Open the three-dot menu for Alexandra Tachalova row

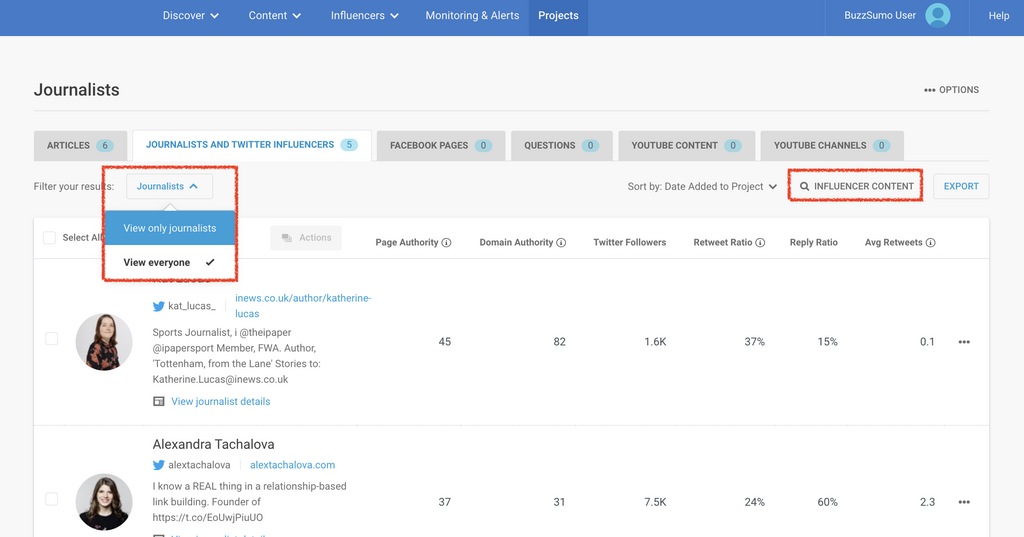[x=964, y=502]
